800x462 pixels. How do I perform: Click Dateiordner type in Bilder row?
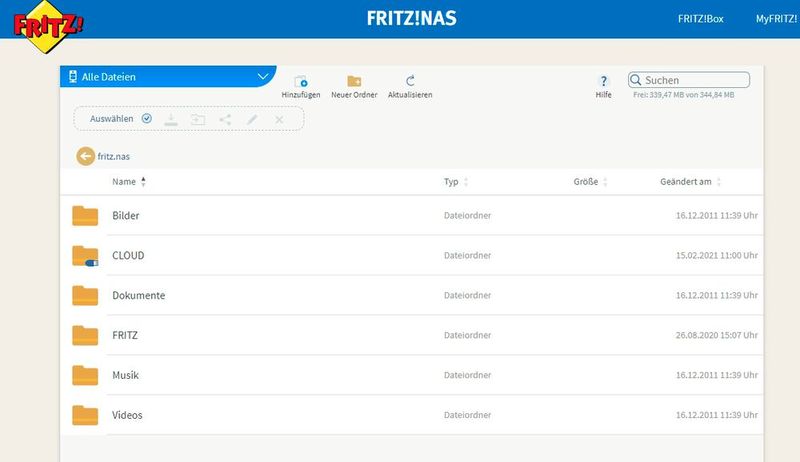(x=467, y=215)
